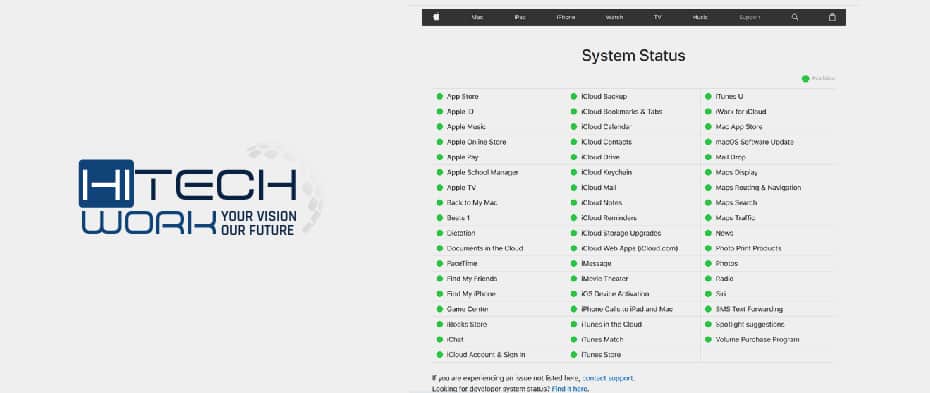The width and height of the screenshot is (930, 393).
Task: Click the Mac App Store status entry
Action: click(x=734, y=127)
